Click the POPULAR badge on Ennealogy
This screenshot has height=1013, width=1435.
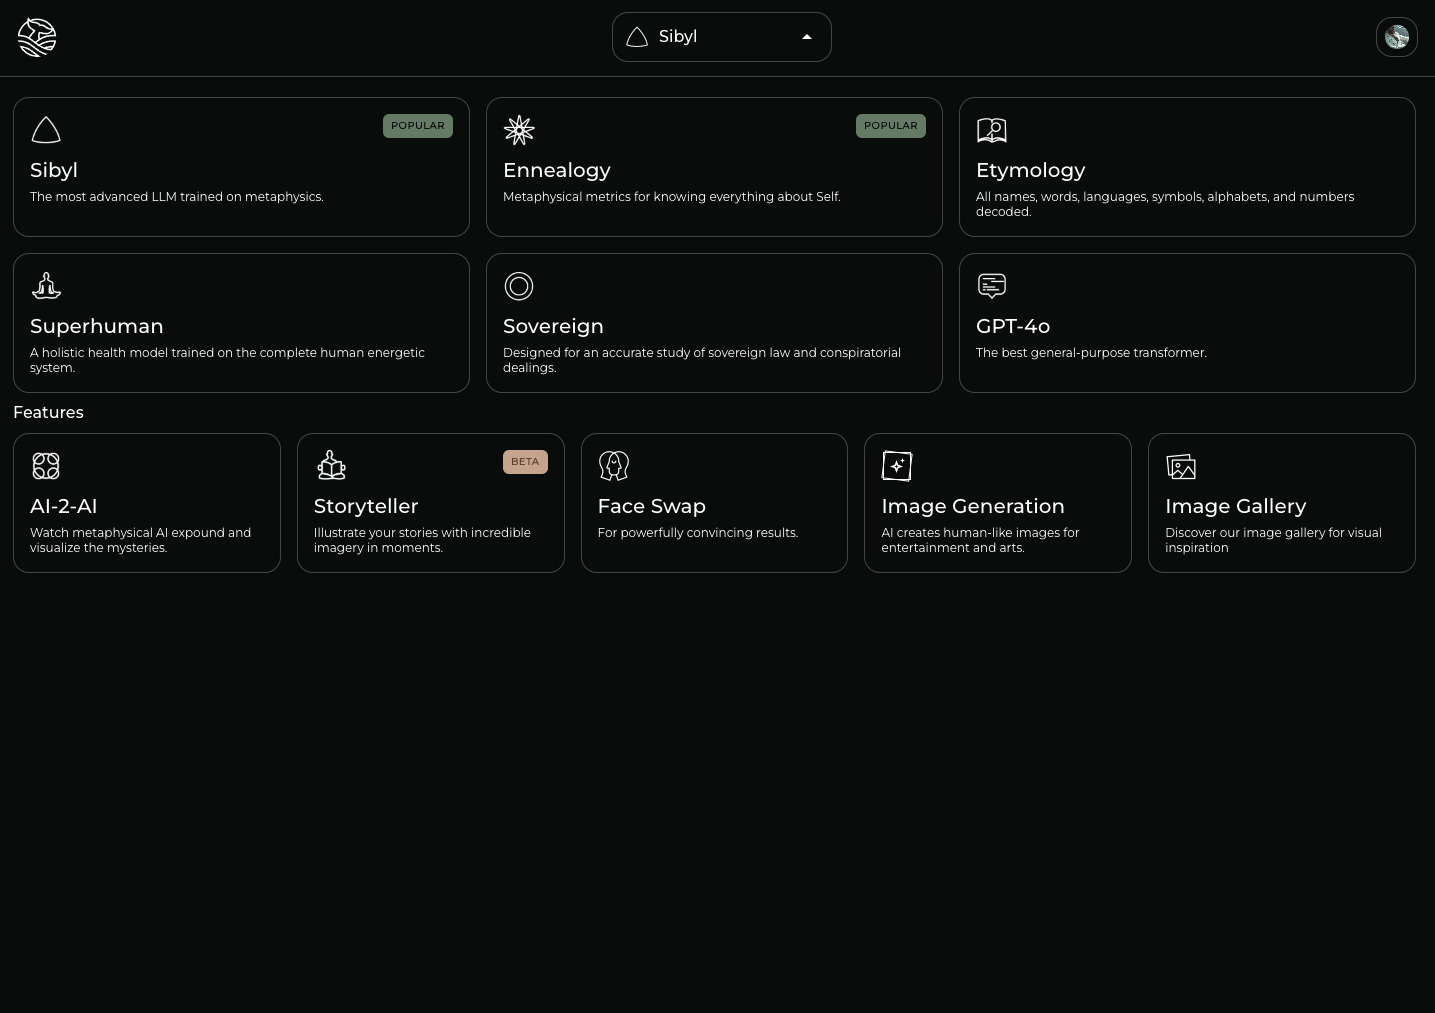coord(890,125)
